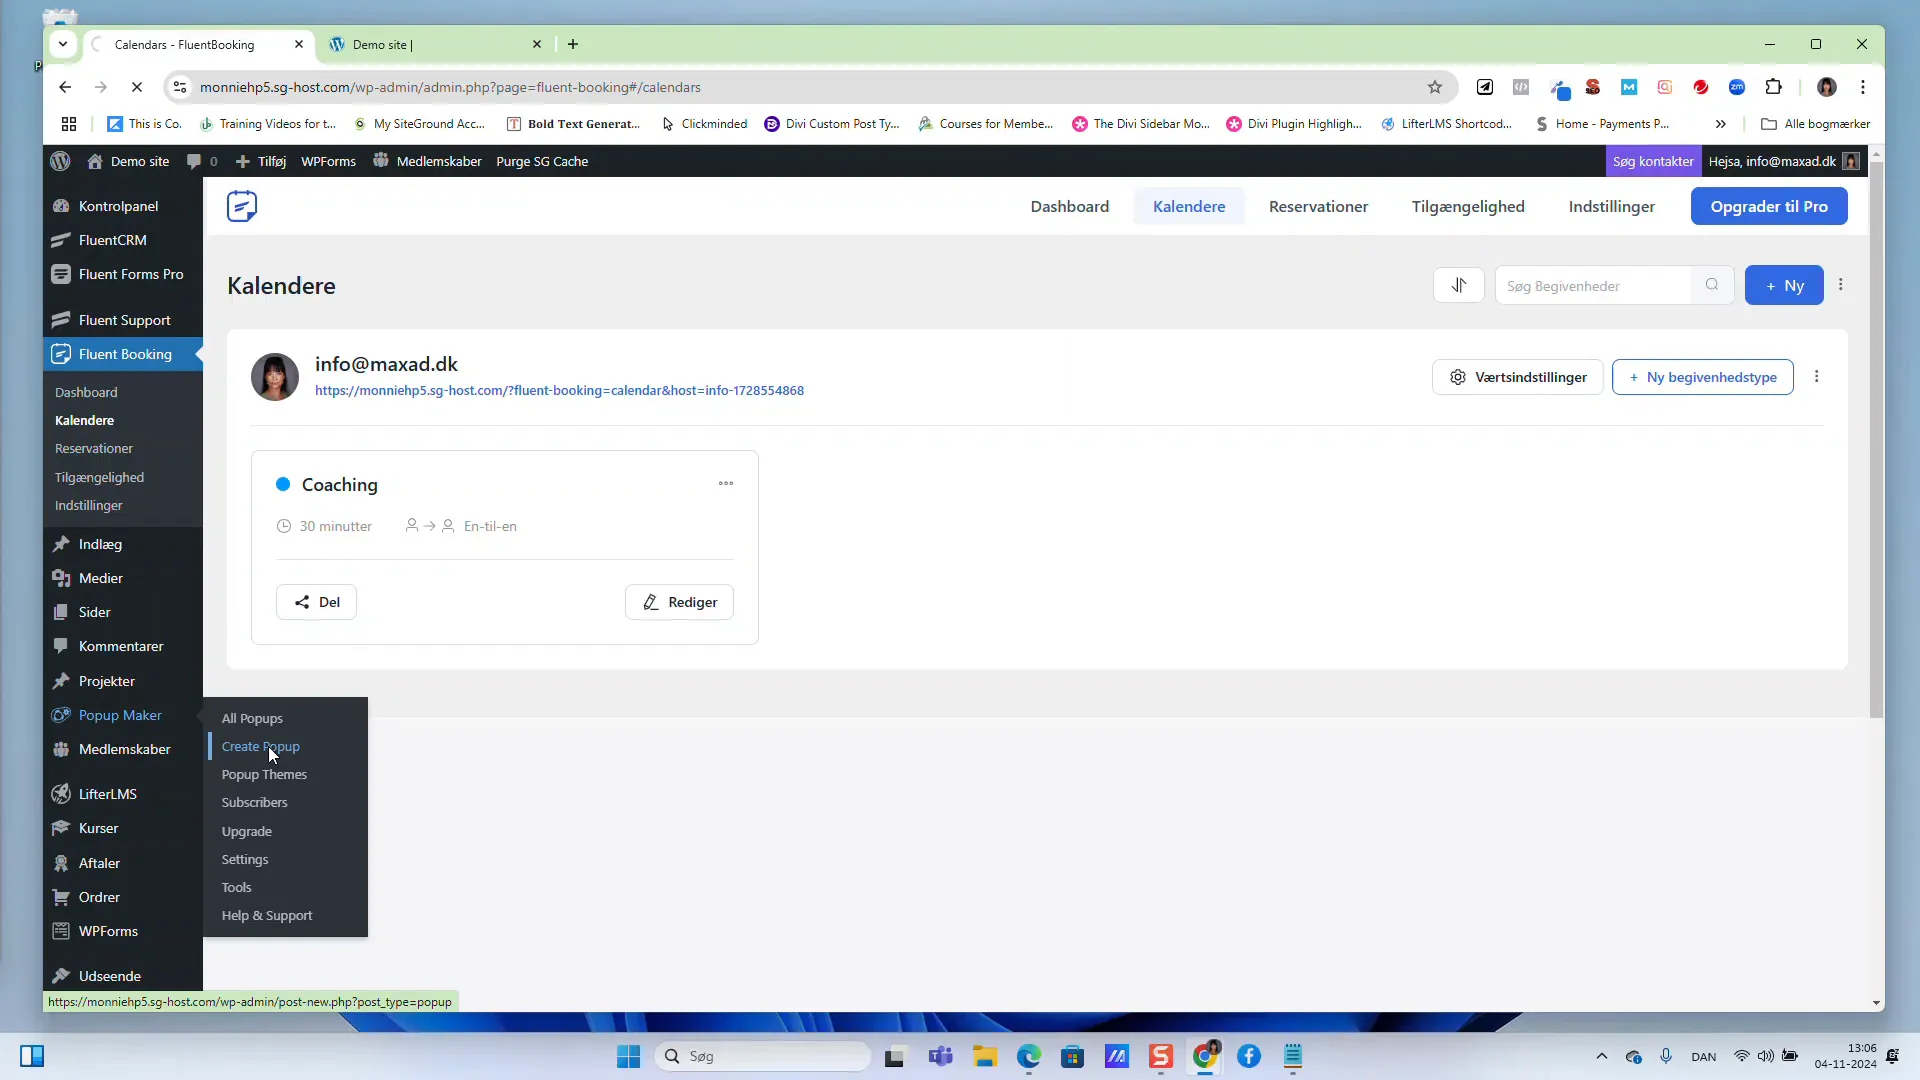Viewport: 1920px width, 1080px height.
Task: Click Ny begivenhedstype
Action: click(1703, 377)
